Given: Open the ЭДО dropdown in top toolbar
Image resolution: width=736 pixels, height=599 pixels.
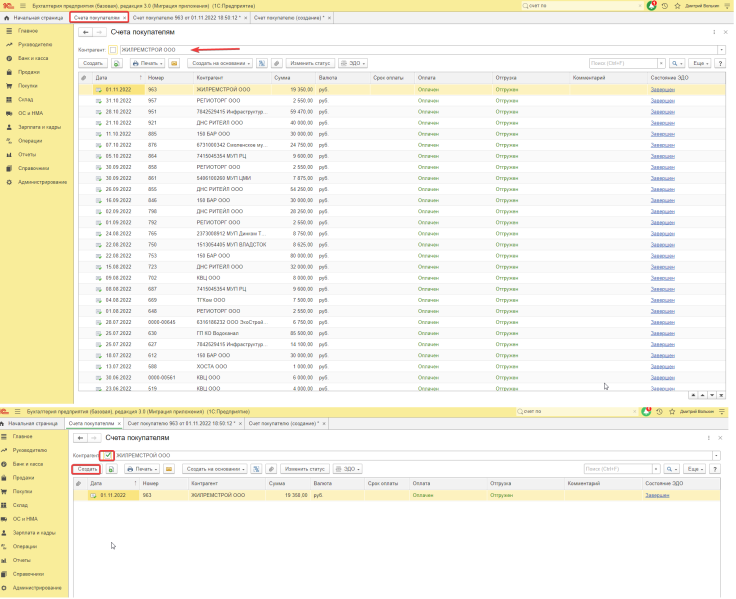Looking at the screenshot, I should coord(353,63).
